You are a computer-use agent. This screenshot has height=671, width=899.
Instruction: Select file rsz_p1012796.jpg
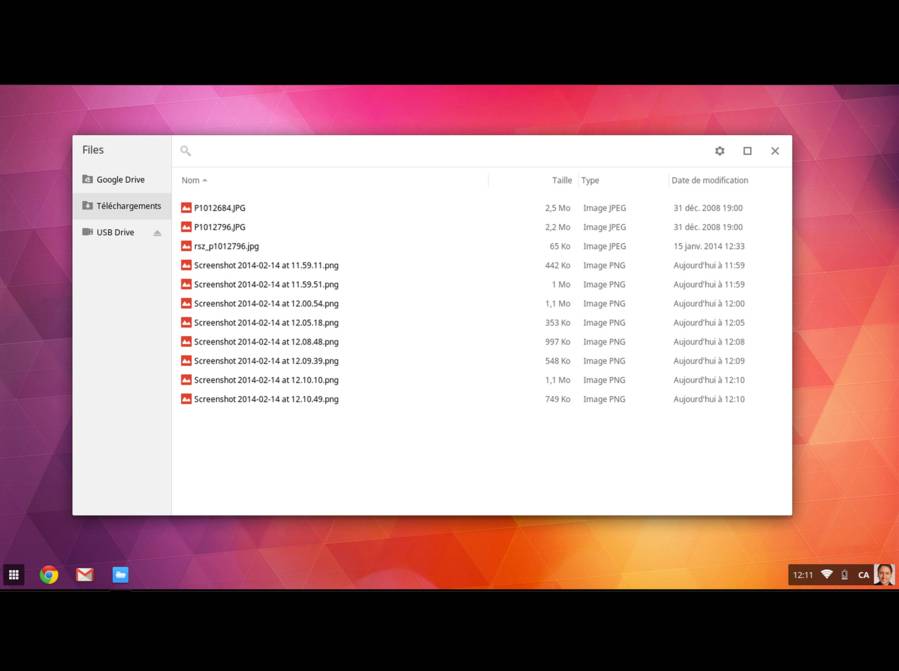pyautogui.click(x=226, y=246)
